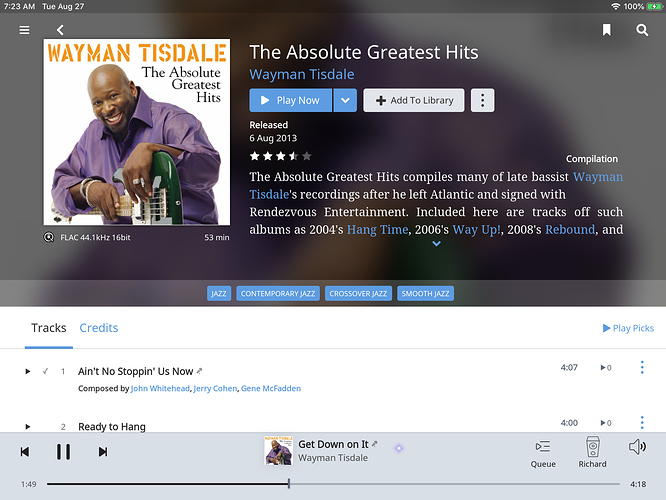Skip to the next track
This screenshot has width=666, height=500.
(x=103, y=452)
